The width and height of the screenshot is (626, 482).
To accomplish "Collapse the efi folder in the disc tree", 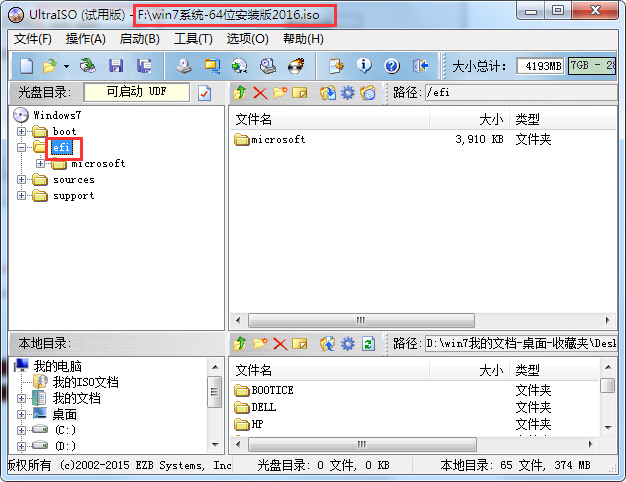I will [21, 147].
